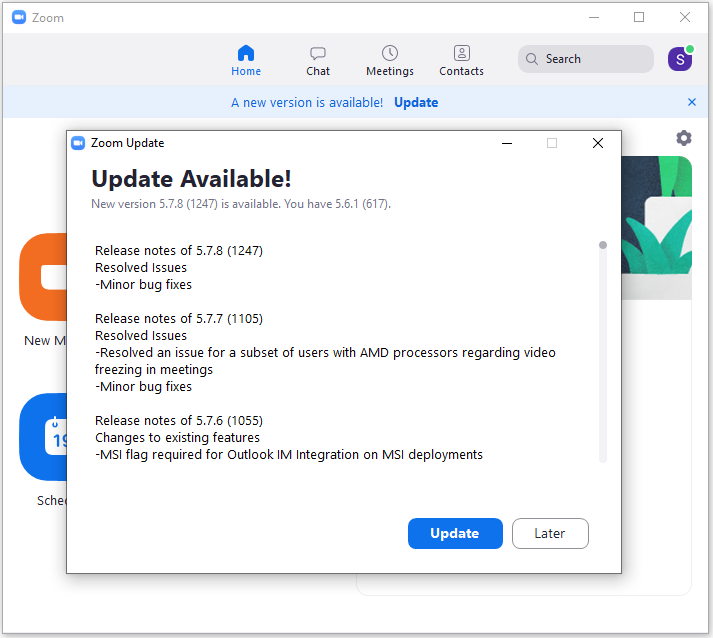Image resolution: width=713 pixels, height=638 pixels.
Task: Switch to the Meetings tab
Action: pos(390,60)
